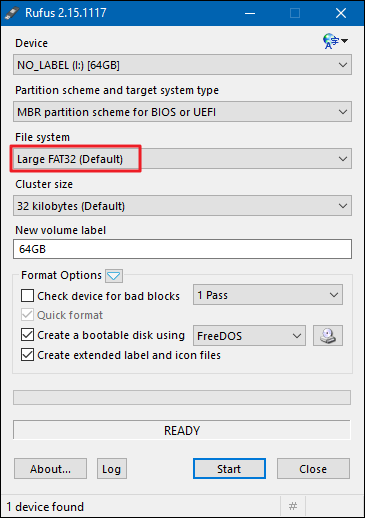Viewport: 365px width, 518px height.
Task: Expand the Cluster size dropdown
Action: click(x=182, y=206)
